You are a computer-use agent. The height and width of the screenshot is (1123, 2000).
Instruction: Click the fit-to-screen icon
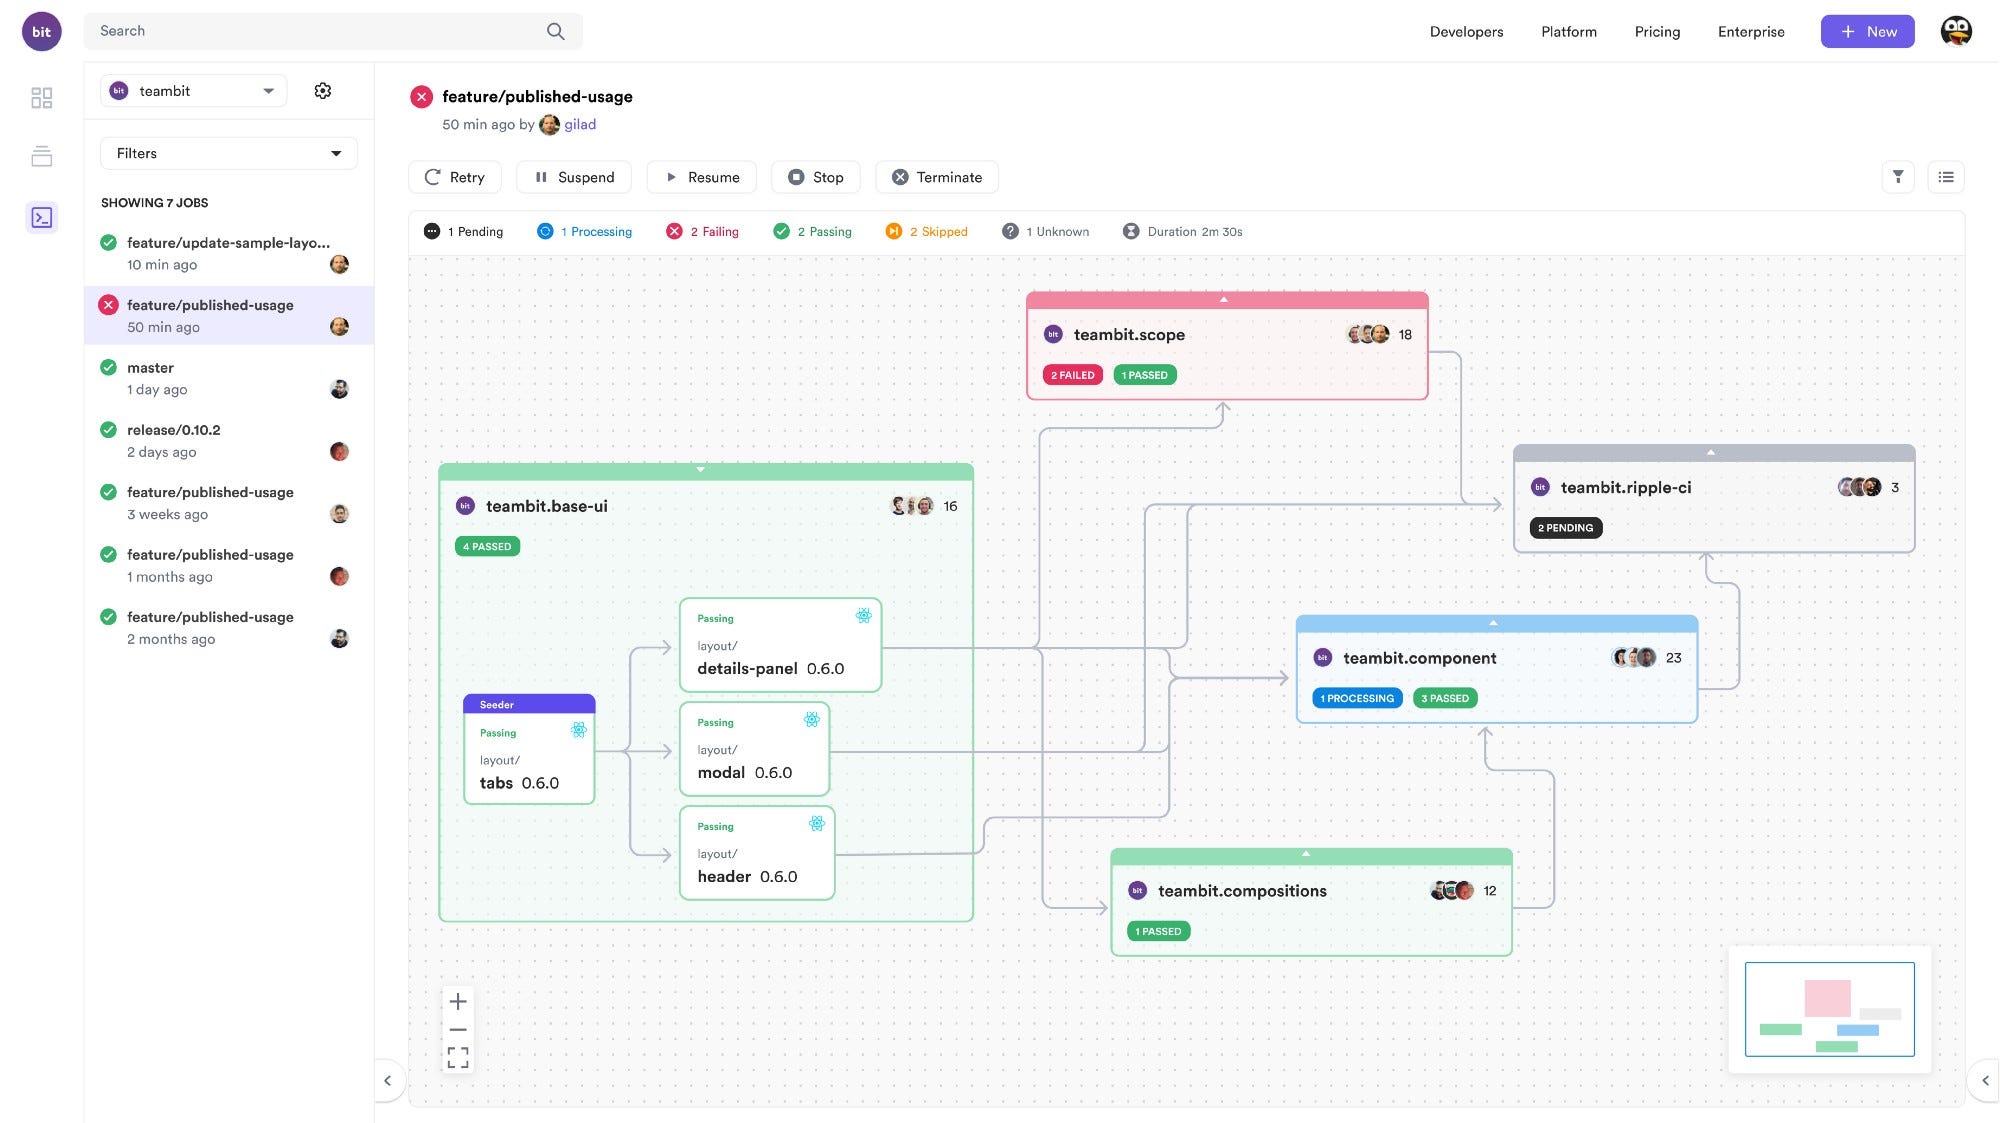click(x=458, y=1057)
